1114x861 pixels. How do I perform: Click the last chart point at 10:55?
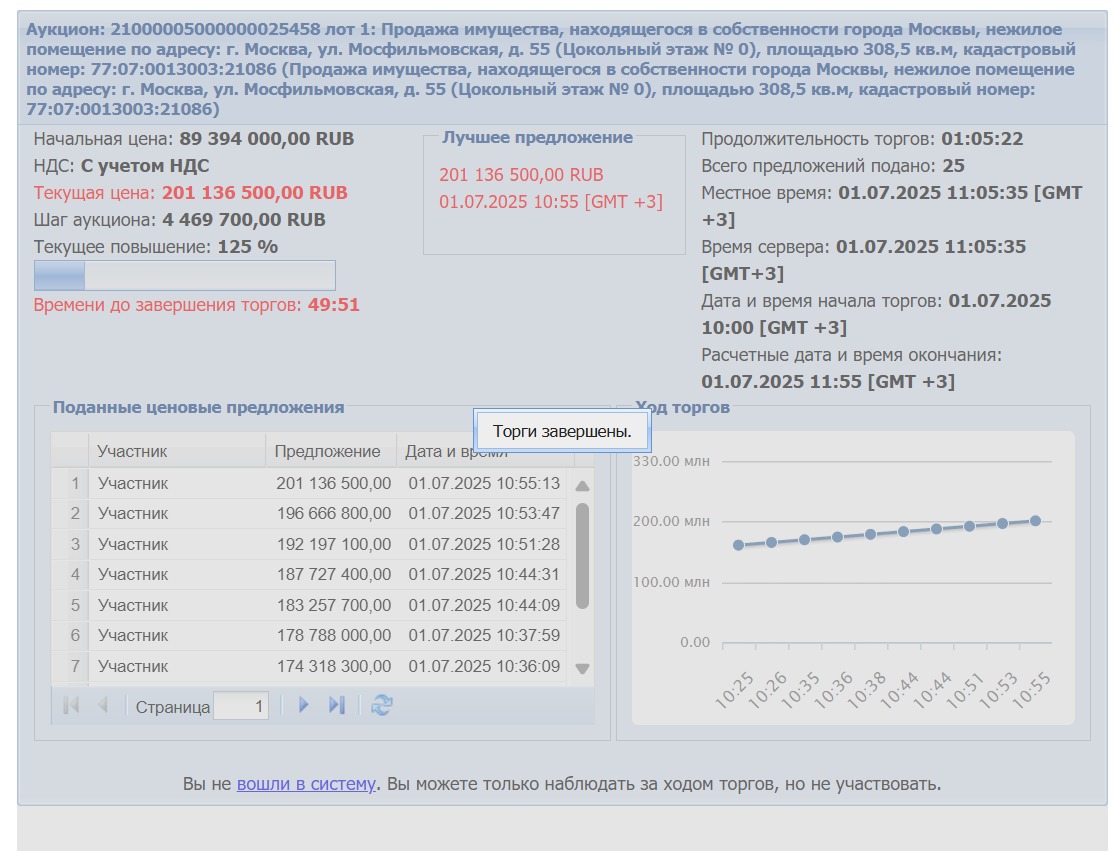click(x=1035, y=521)
